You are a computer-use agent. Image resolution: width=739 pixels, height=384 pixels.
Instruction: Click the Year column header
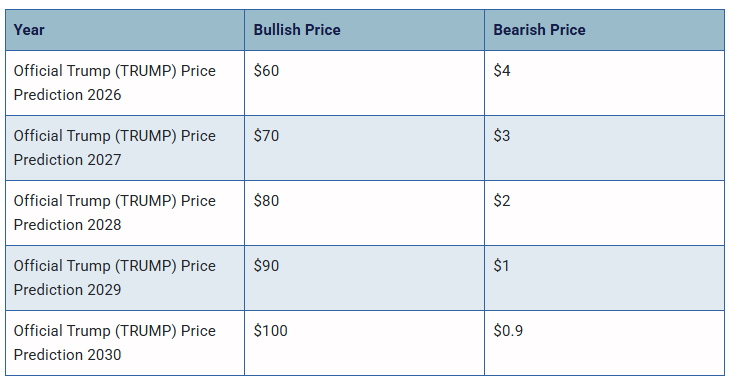click(125, 30)
